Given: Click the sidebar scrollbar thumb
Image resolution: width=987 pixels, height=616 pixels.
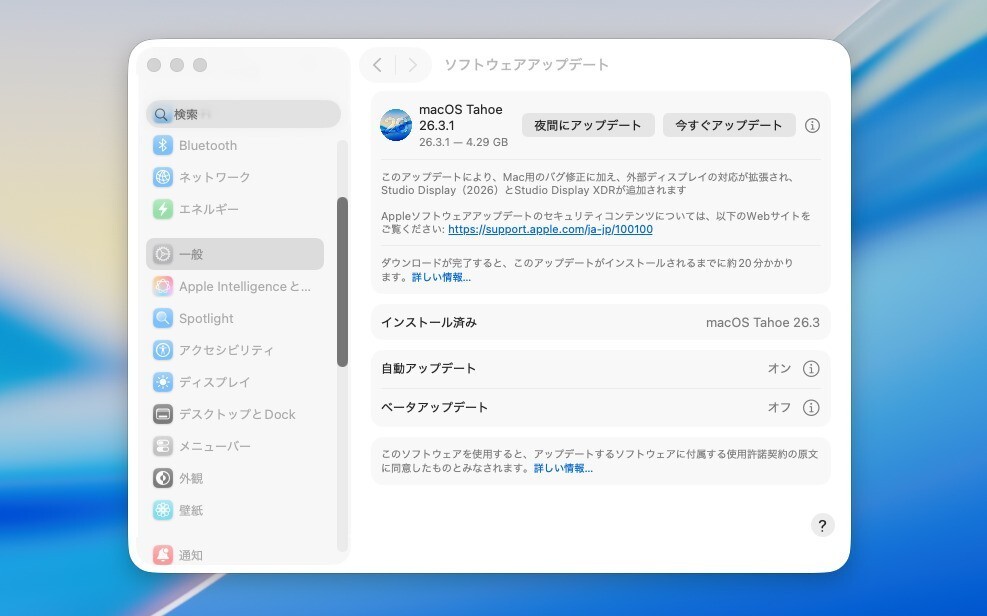Looking at the screenshot, I should (342, 280).
